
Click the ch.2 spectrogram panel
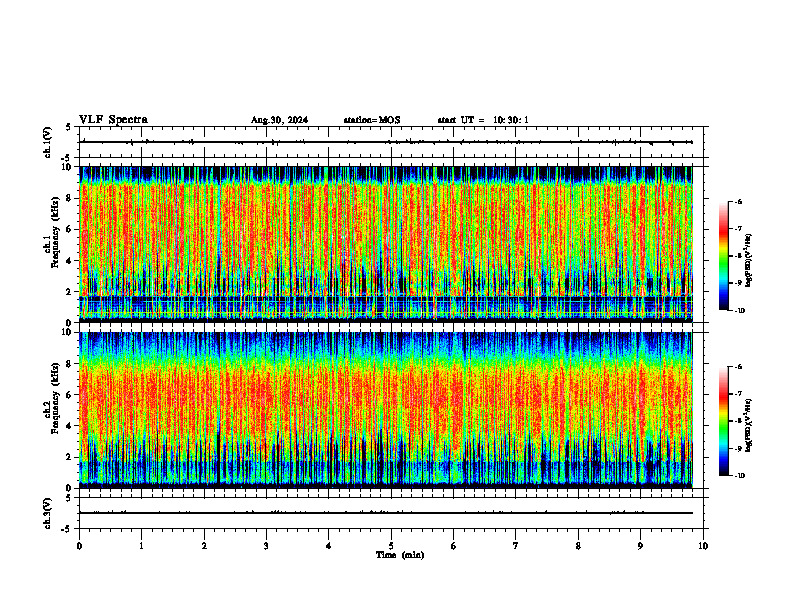click(386, 410)
